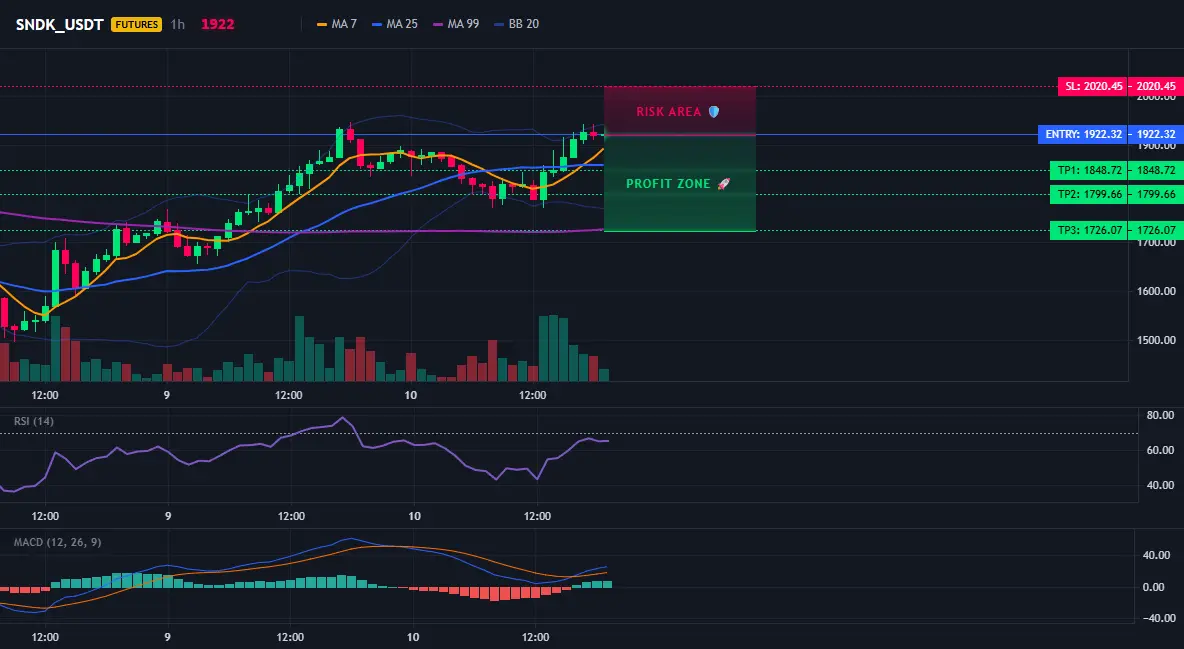Click the shield icon in Risk Area
Screen dimensions: 1184x649
713,112
